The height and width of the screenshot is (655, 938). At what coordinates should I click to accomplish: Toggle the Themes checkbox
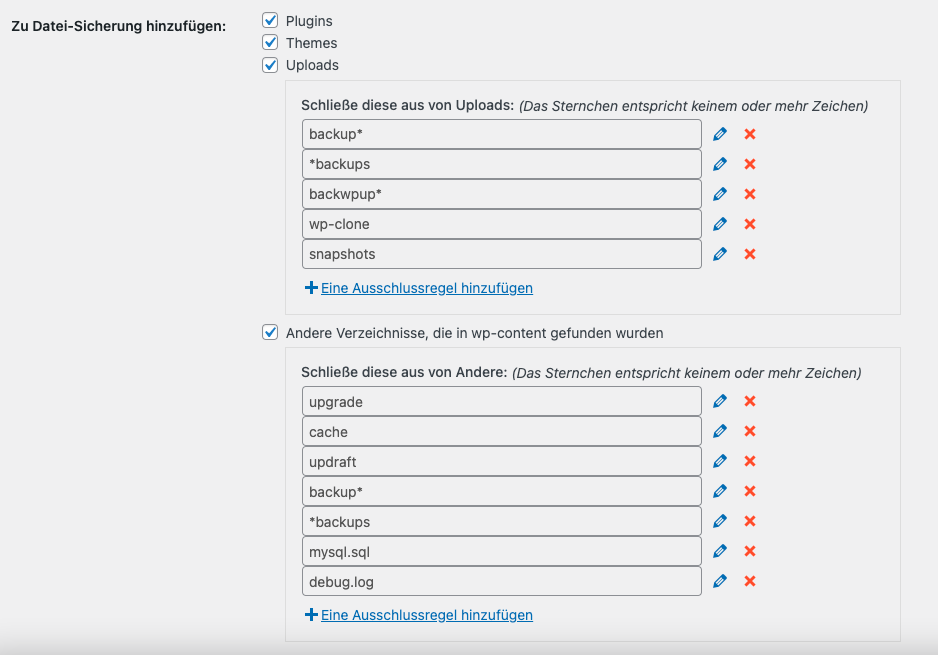(270, 42)
